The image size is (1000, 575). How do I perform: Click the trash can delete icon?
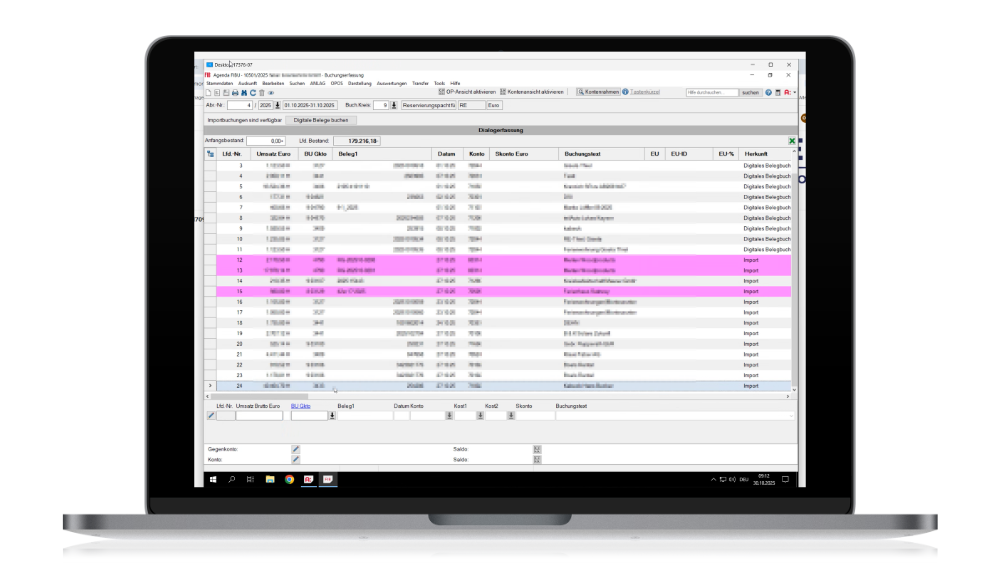coord(261,93)
